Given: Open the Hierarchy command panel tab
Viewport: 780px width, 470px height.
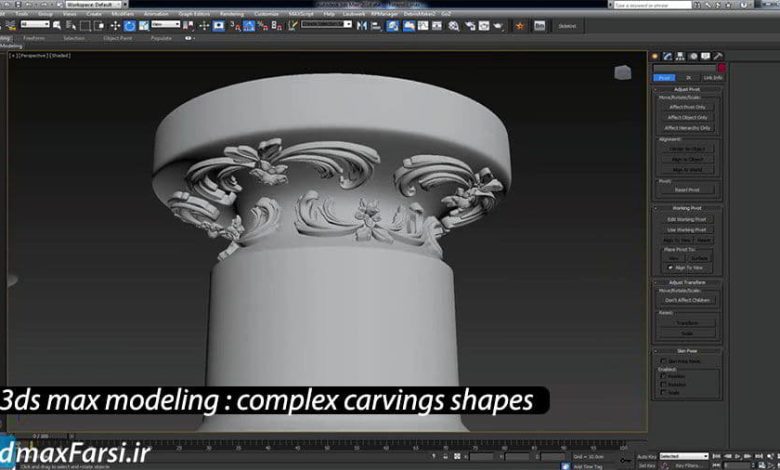Looking at the screenshot, I should click(x=680, y=56).
